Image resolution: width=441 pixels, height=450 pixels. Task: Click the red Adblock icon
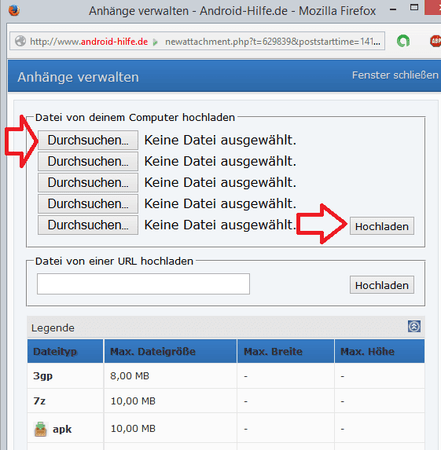click(x=435, y=41)
